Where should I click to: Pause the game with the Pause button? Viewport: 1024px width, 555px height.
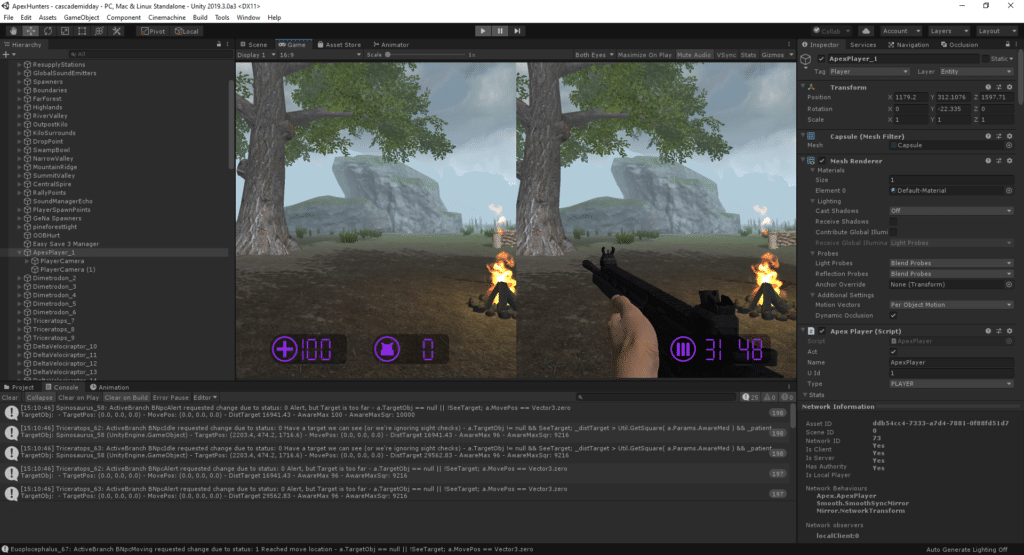500,31
